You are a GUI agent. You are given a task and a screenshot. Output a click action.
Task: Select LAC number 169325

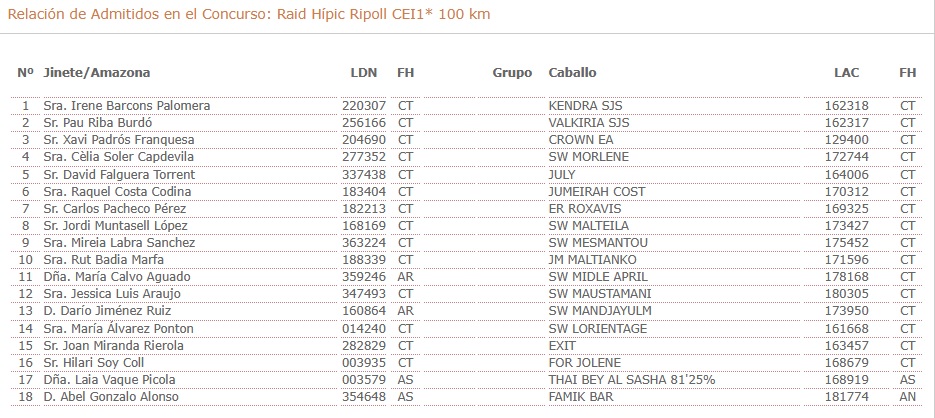coord(847,209)
